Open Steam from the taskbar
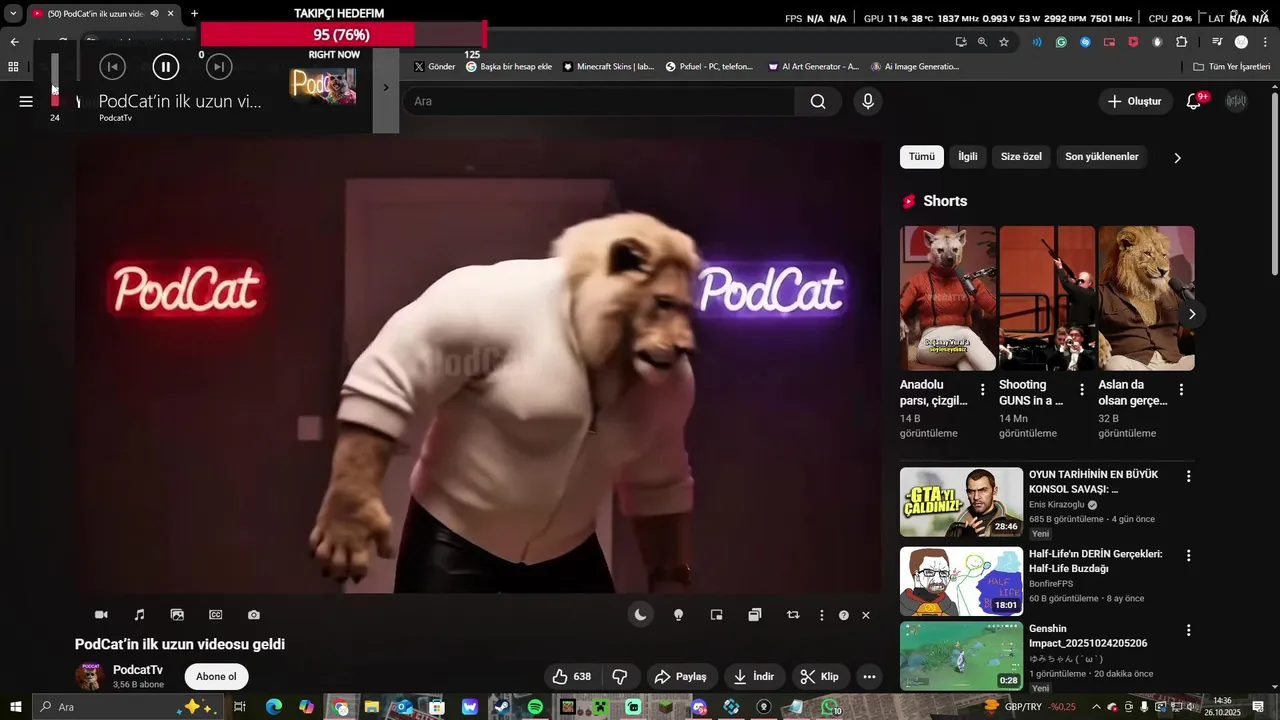1280x720 pixels. pos(502,707)
